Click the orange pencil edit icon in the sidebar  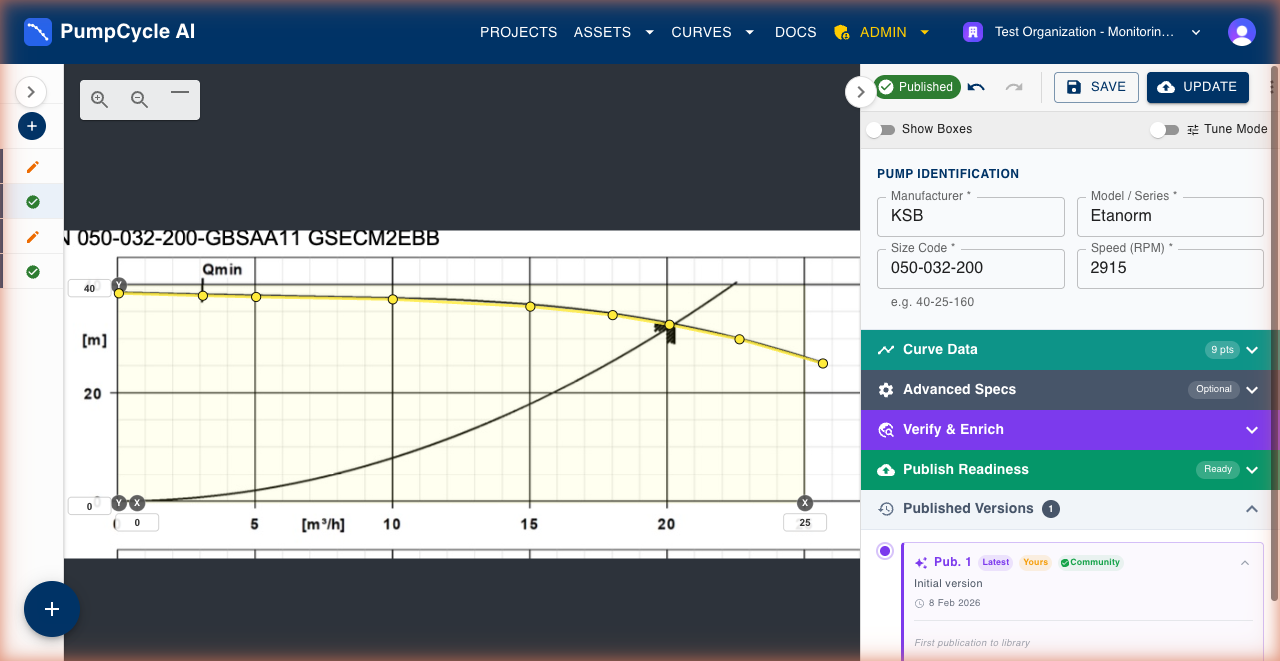pos(31,166)
